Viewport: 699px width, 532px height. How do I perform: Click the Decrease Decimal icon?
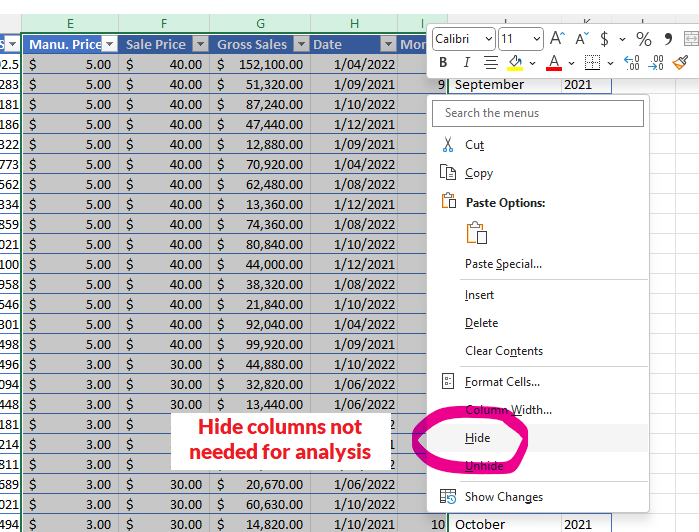pos(655,63)
